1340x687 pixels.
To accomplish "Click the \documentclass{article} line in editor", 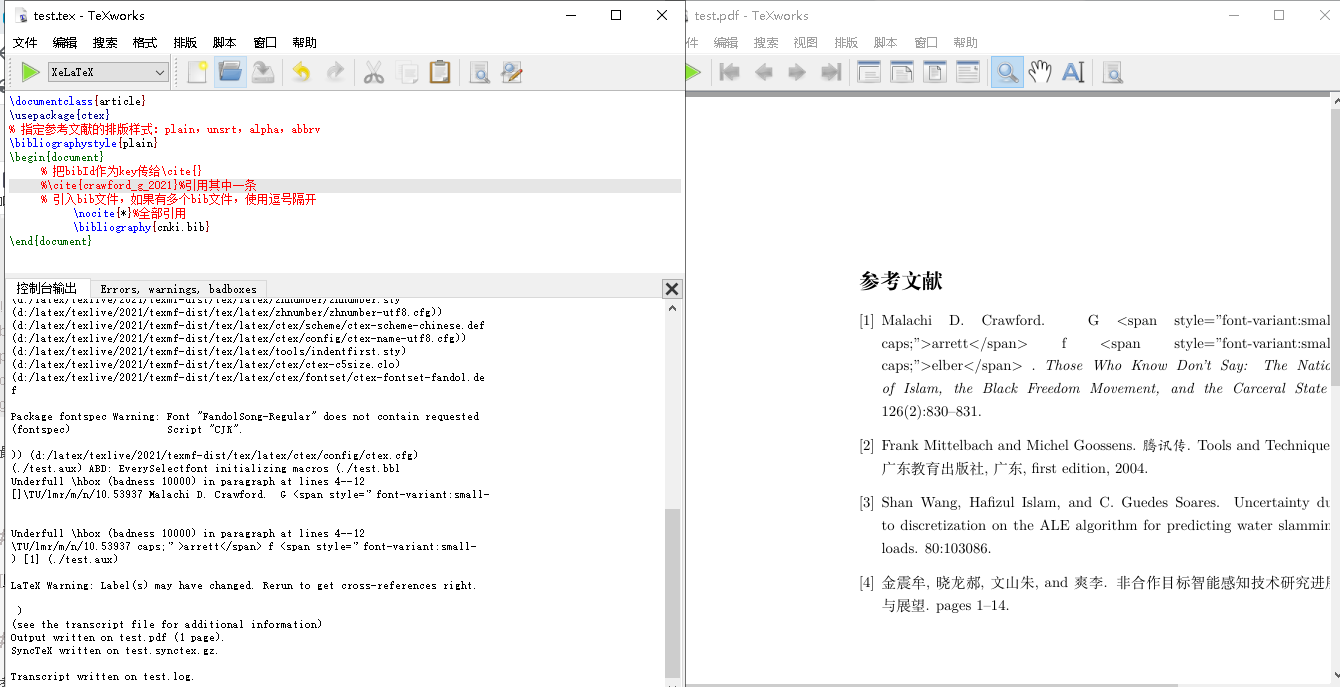I will tap(78, 101).
